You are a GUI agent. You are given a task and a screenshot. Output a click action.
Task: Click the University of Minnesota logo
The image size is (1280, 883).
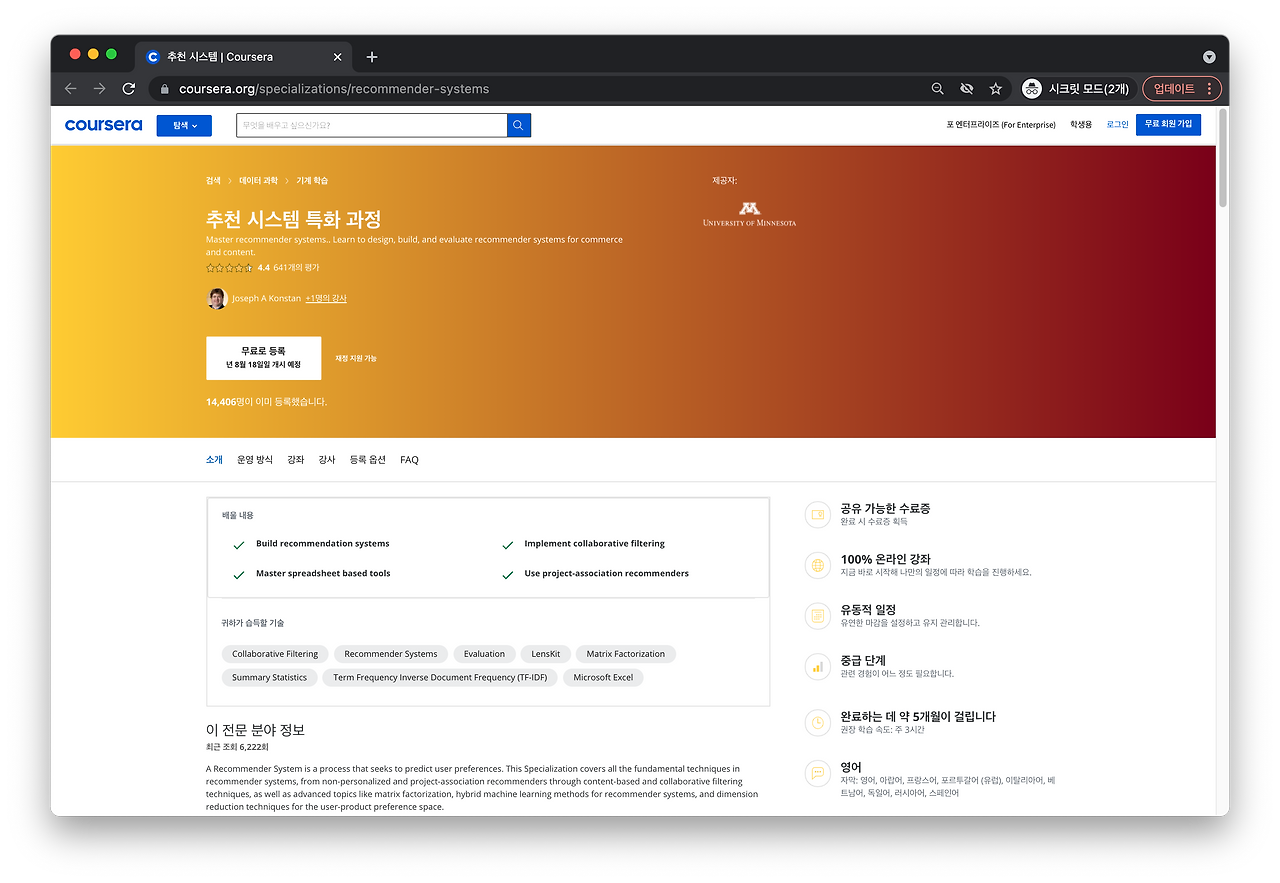click(750, 214)
